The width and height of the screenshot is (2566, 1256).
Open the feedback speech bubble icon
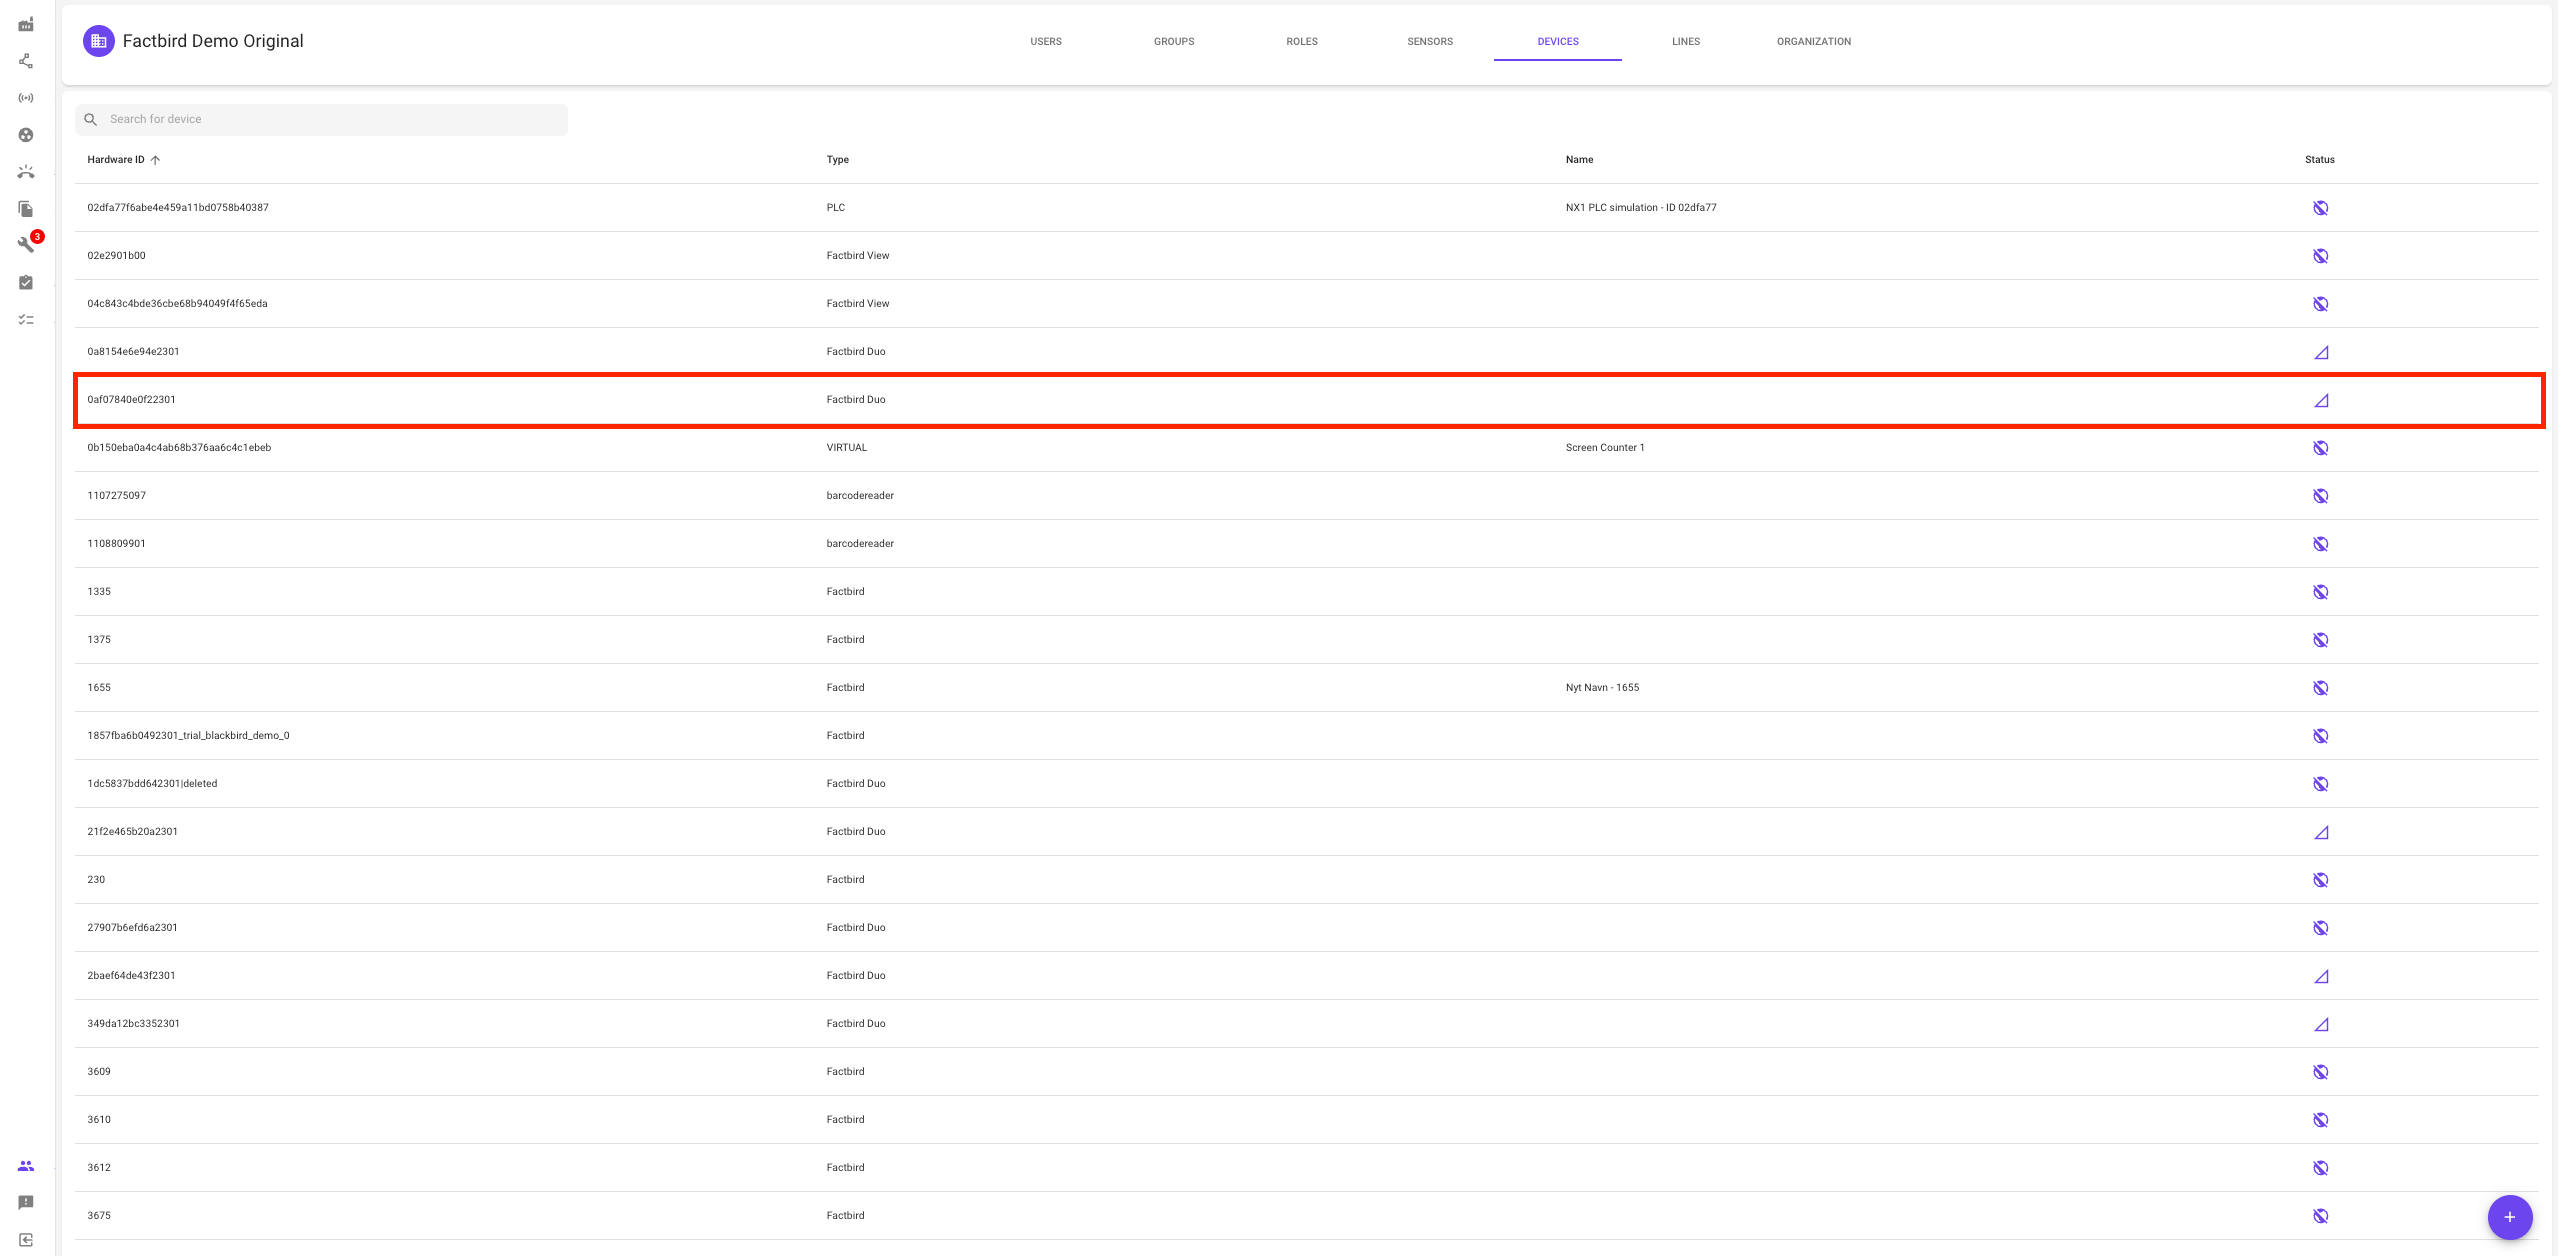26,1203
